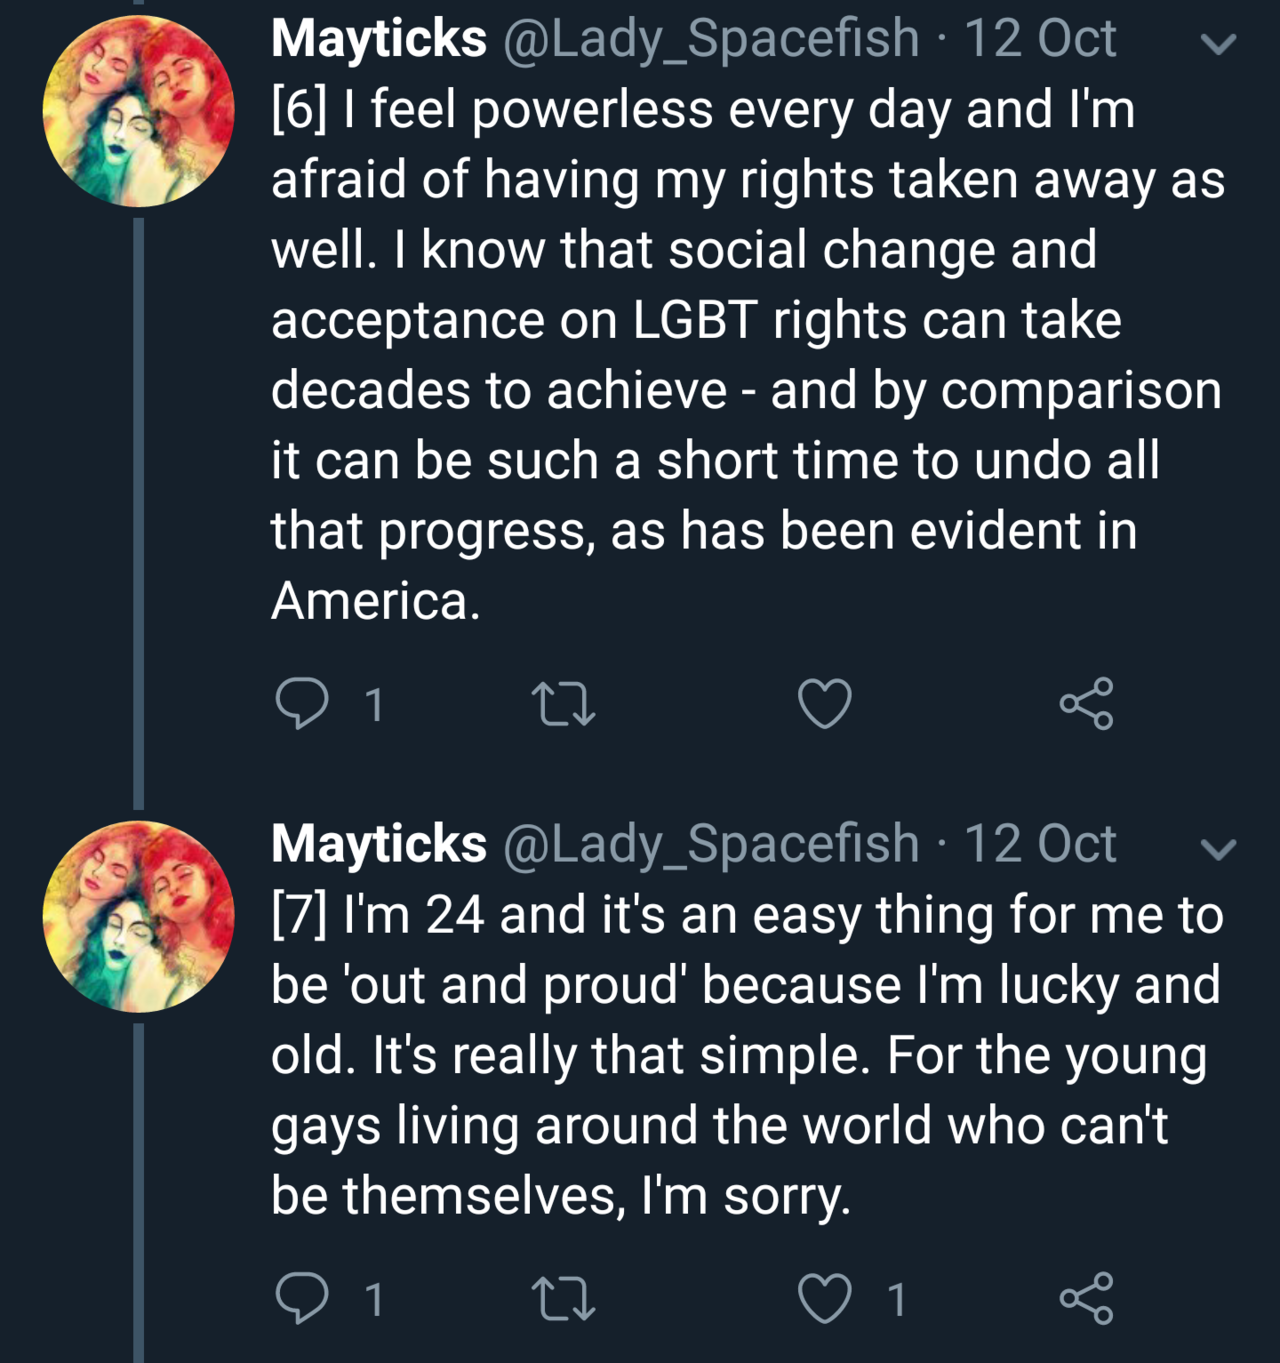This screenshot has width=1280, height=1363.
Task: Like tweet [7] with the heart icon
Action: click(x=825, y=1298)
